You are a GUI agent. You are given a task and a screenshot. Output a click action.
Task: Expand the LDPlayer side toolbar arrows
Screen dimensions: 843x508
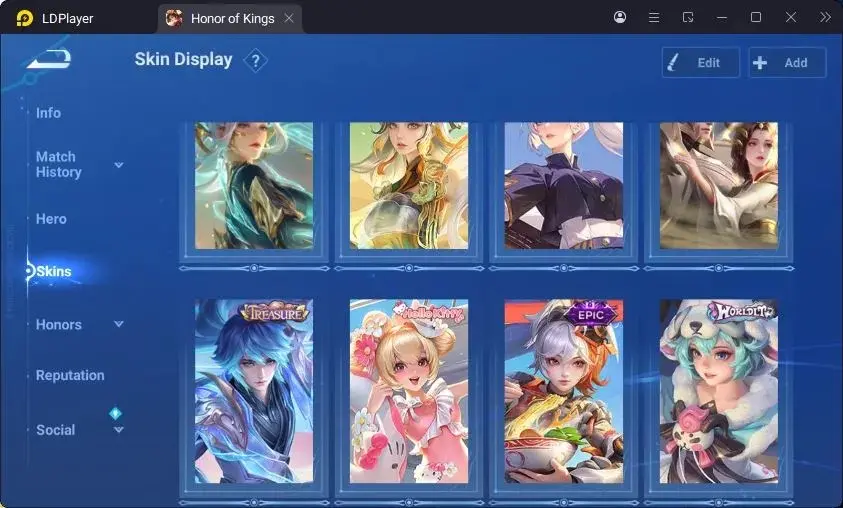pyautogui.click(x=825, y=17)
